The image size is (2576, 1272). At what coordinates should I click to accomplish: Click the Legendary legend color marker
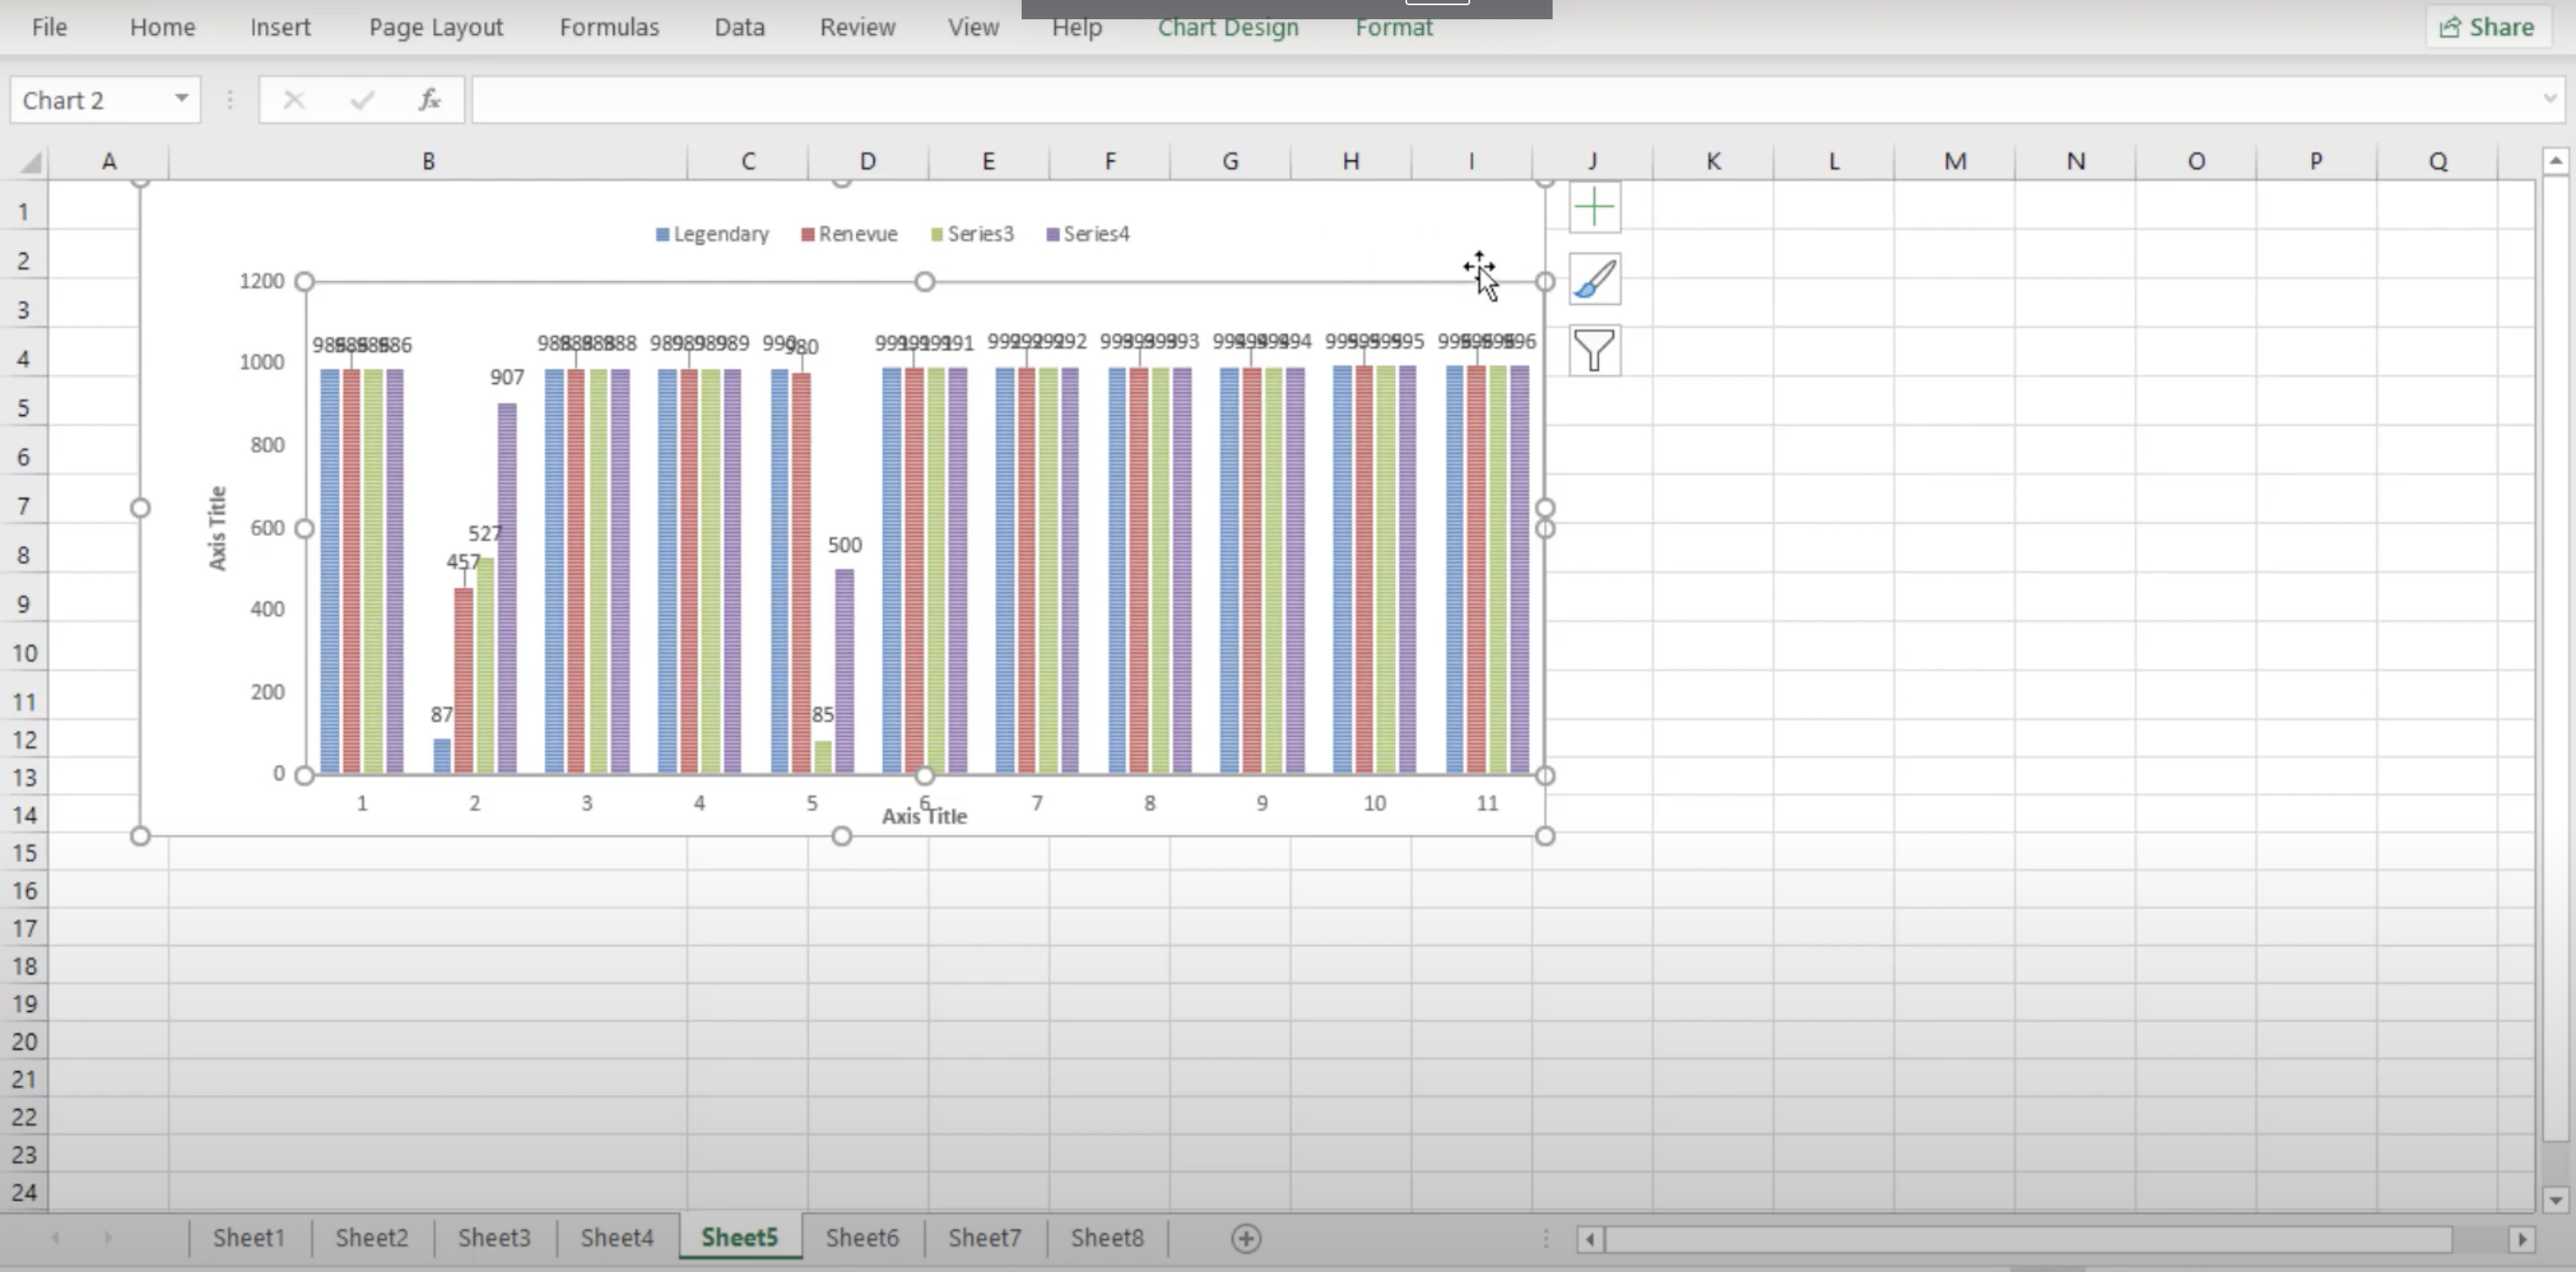point(662,234)
